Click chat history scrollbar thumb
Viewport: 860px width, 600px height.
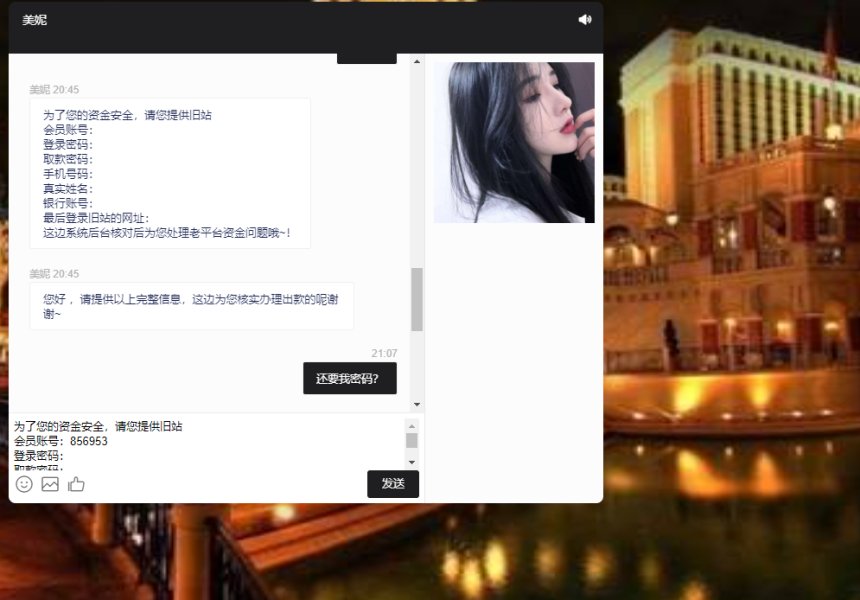417,299
